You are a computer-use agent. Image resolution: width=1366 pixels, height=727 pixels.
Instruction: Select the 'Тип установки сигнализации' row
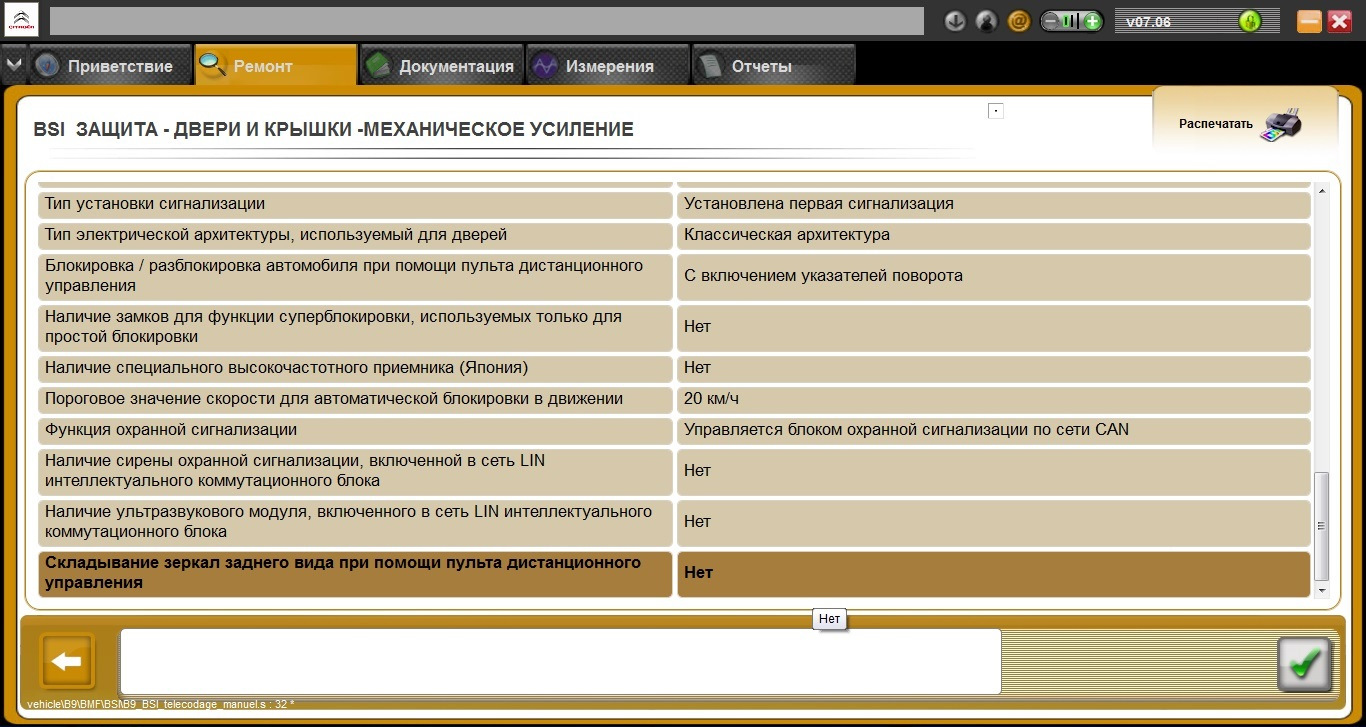pos(355,204)
